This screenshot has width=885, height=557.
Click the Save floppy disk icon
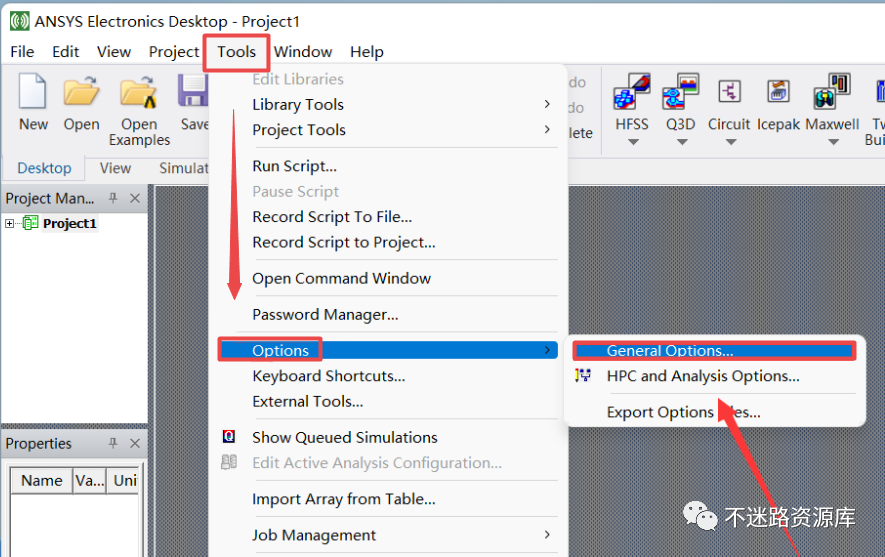[x=194, y=91]
